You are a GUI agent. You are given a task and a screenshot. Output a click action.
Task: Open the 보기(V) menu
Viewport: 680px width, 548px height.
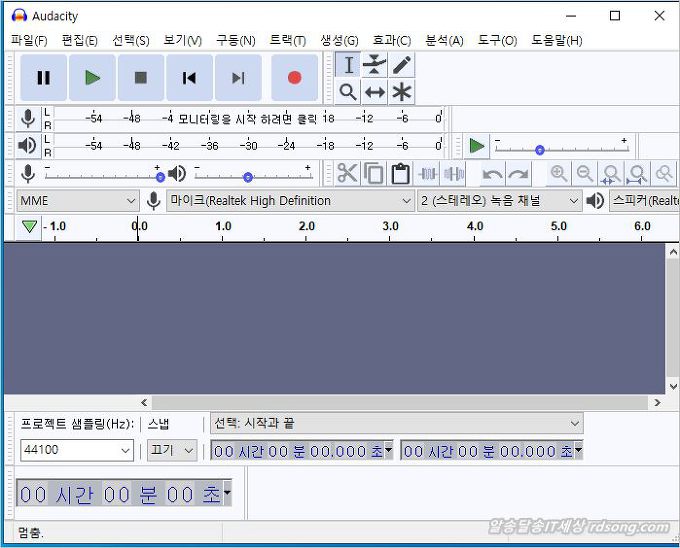(183, 40)
